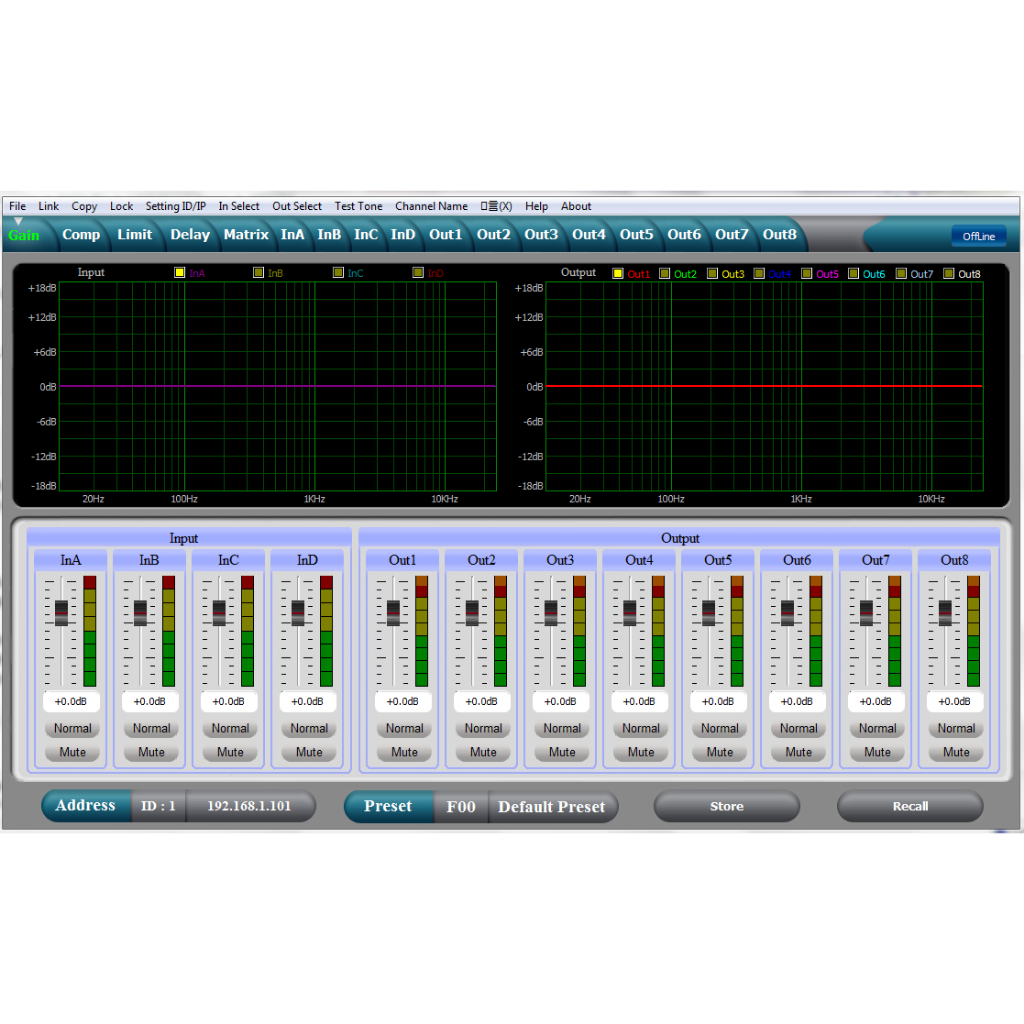This screenshot has height=1024, width=1024.
Task: Switch to the Delay tab
Action: point(190,234)
